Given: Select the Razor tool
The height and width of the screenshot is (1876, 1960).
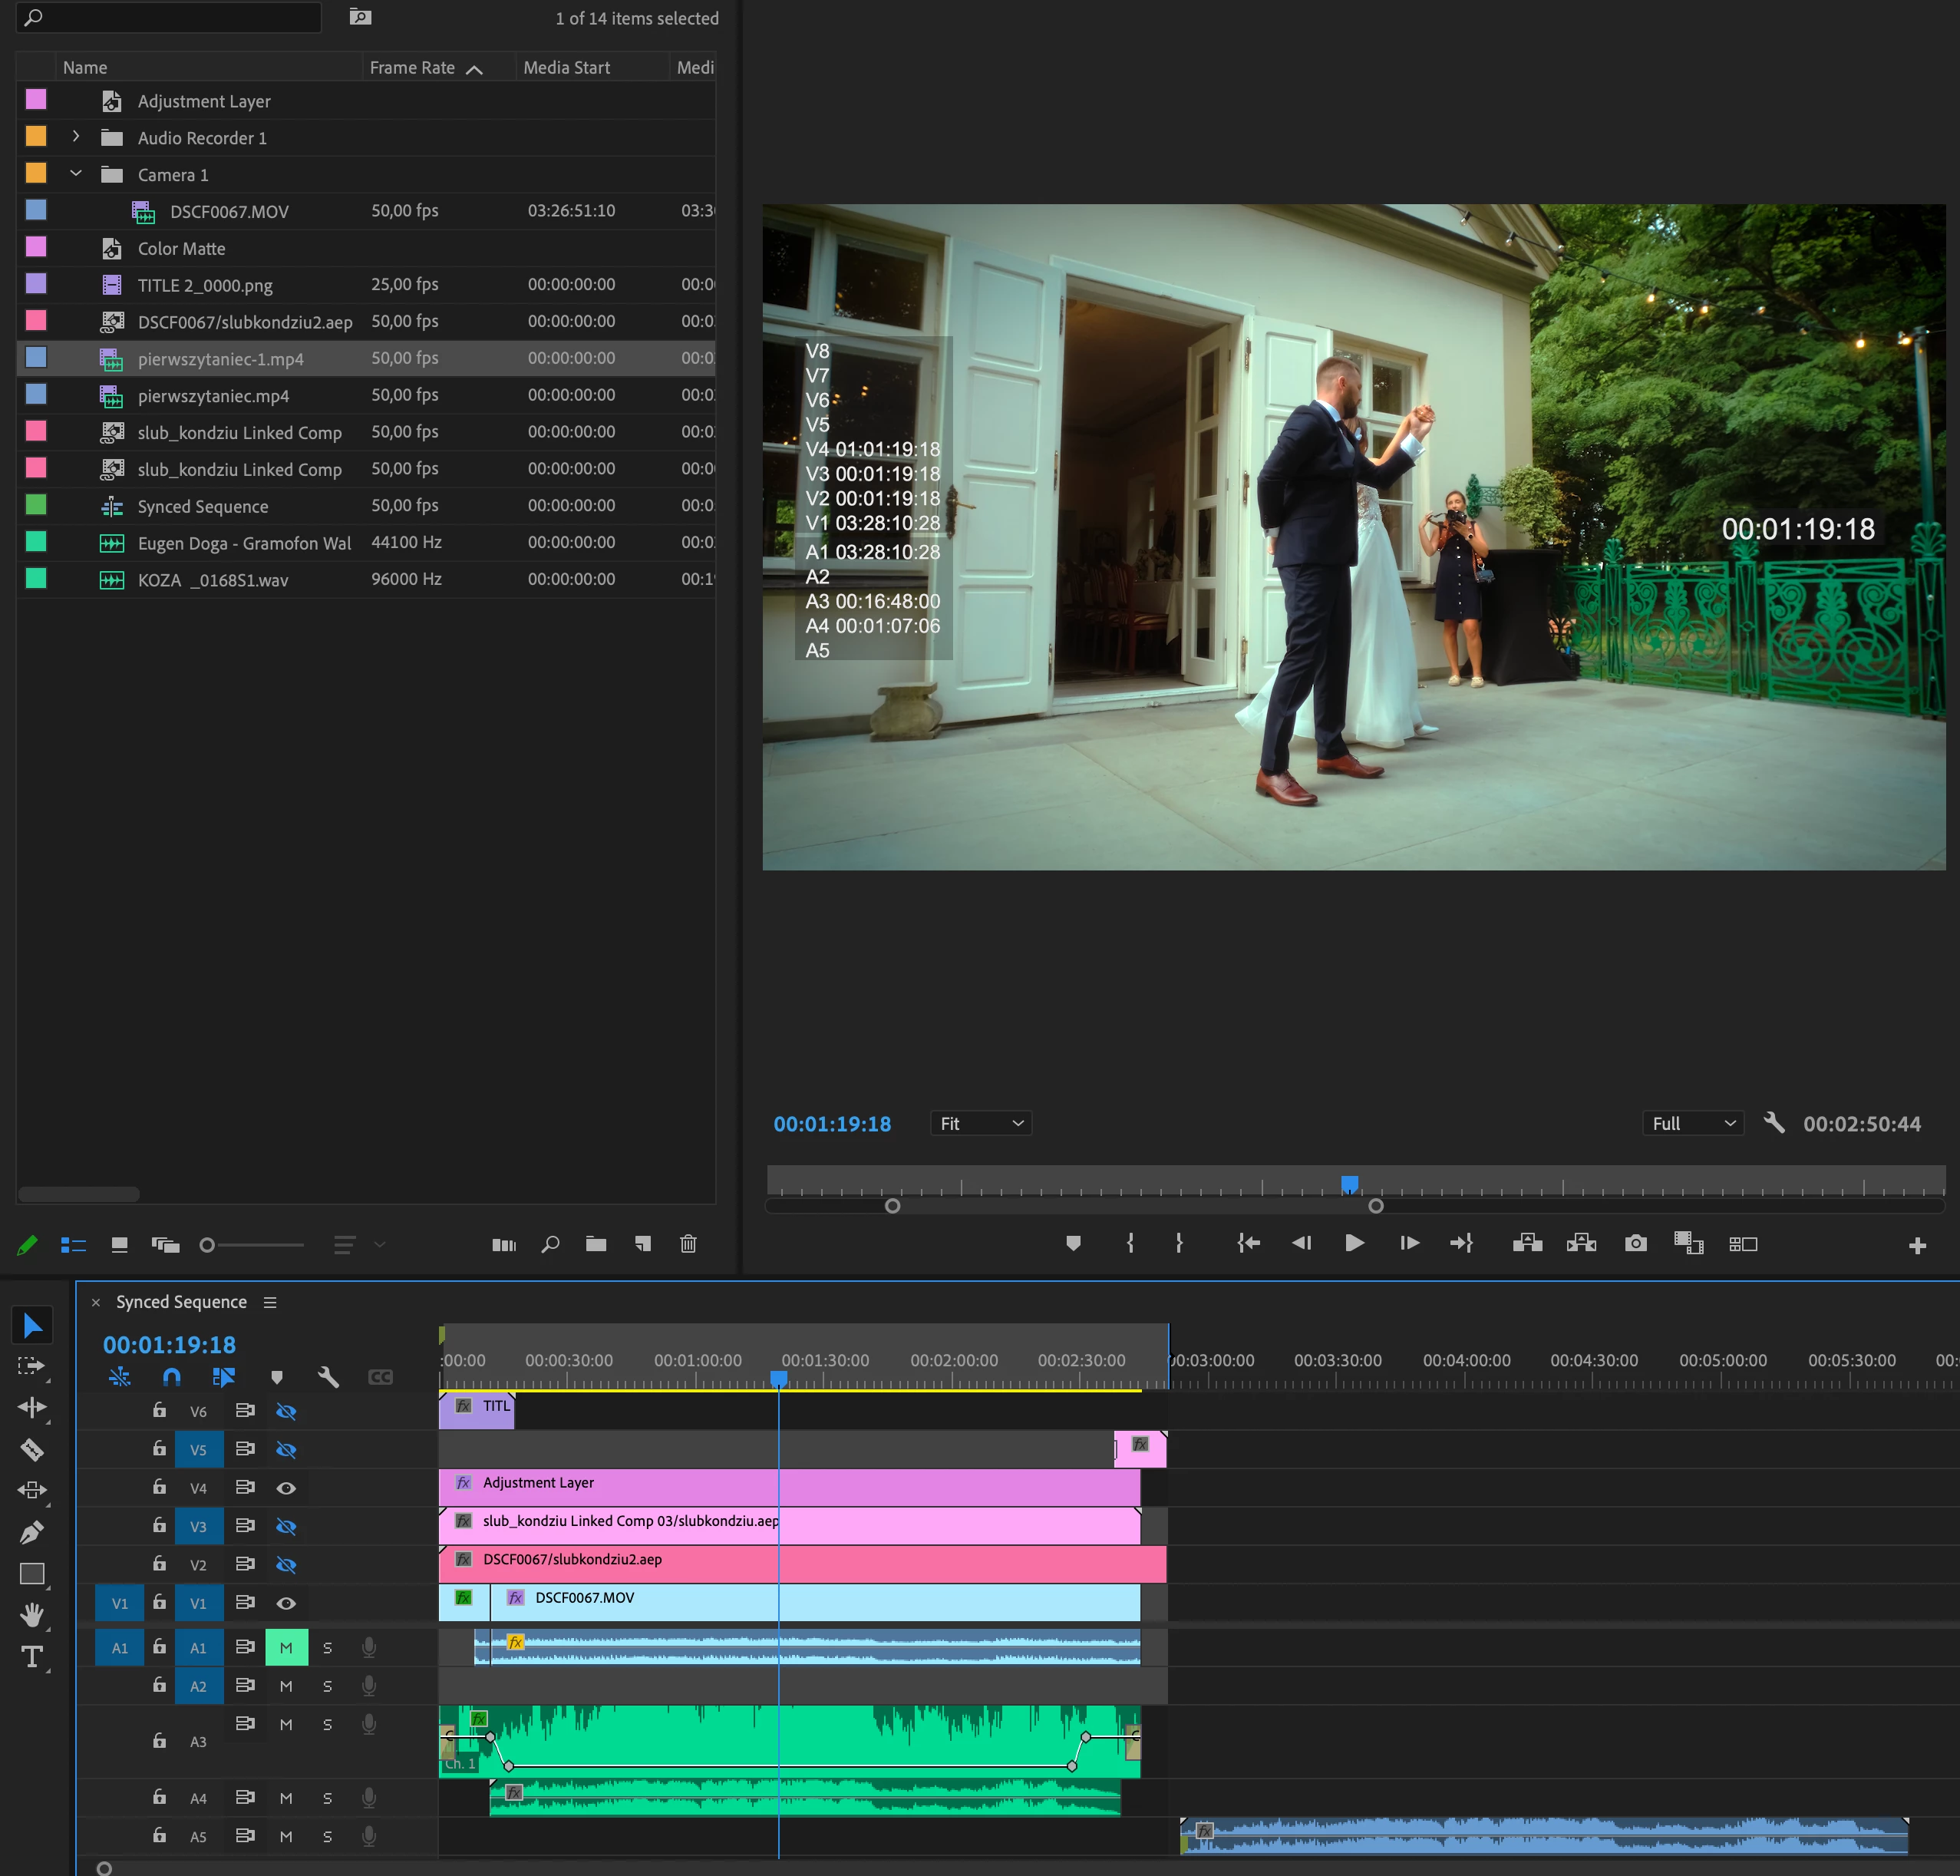Looking at the screenshot, I should click(32, 1449).
